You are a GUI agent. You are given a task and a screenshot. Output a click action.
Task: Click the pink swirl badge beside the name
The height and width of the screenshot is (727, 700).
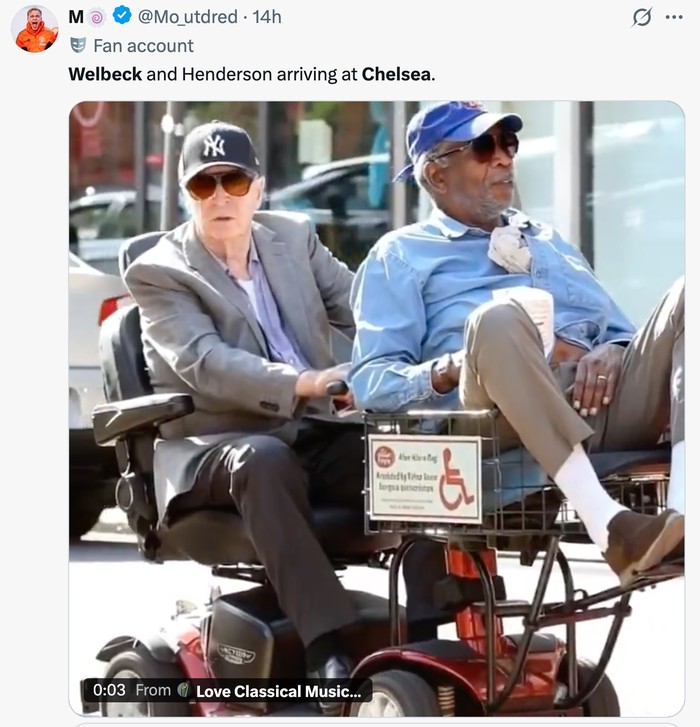click(97, 18)
